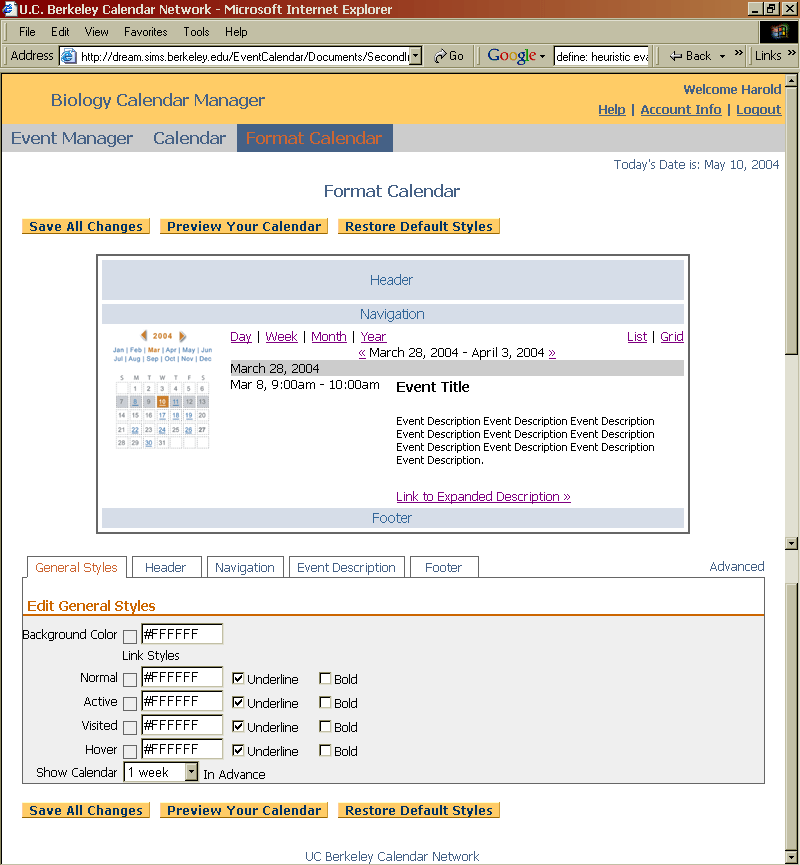Open the Help link in header
Image resolution: width=800 pixels, height=865 pixels.
[612, 109]
